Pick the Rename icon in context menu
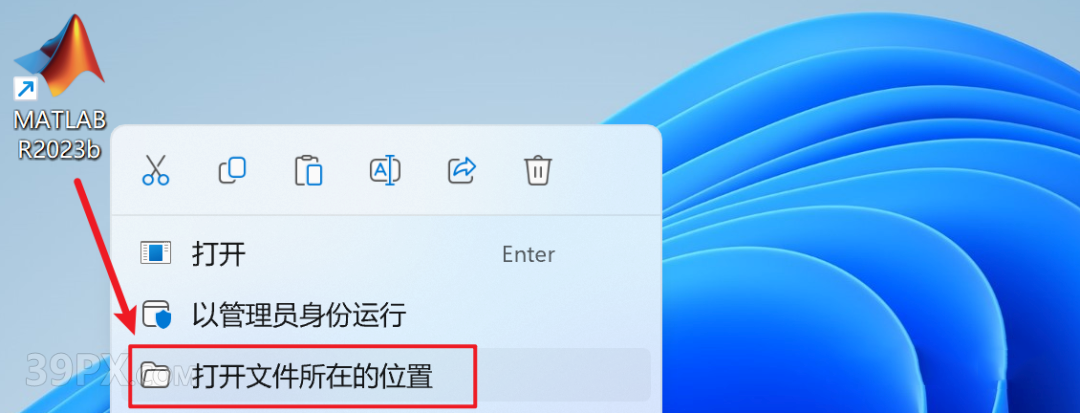Viewport: 1080px width, 413px height. 385,170
